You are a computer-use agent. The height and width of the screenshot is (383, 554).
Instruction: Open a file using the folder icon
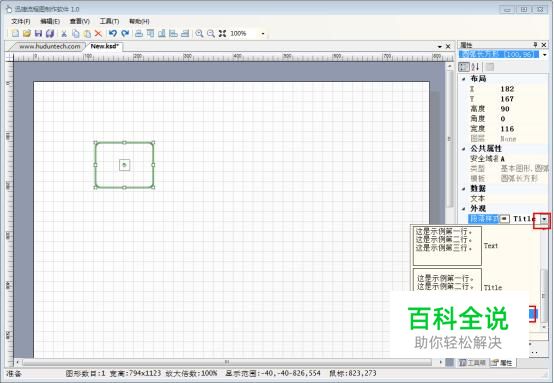pyautogui.click(x=27, y=34)
